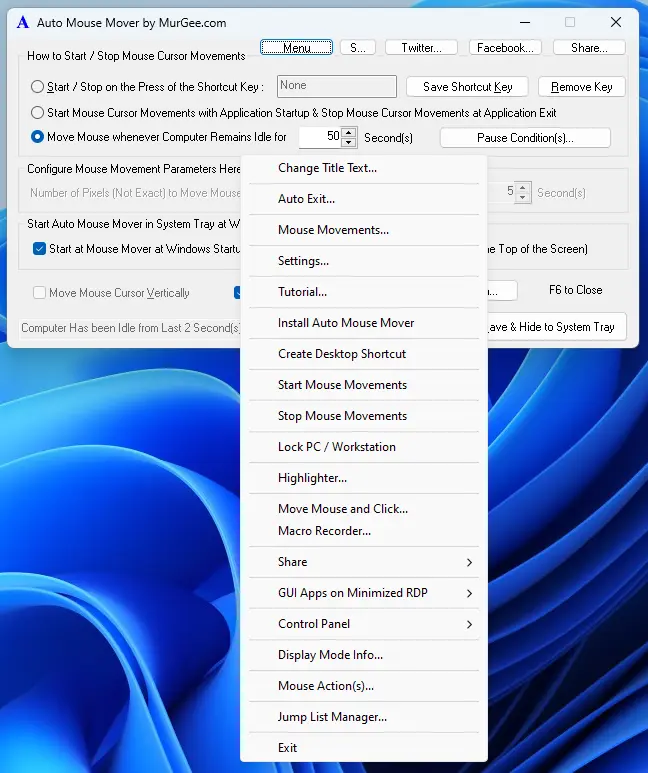Viewport: 648px width, 773px height.
Task: Choose Exit from the menu
Action: click(x=364, y=748)
